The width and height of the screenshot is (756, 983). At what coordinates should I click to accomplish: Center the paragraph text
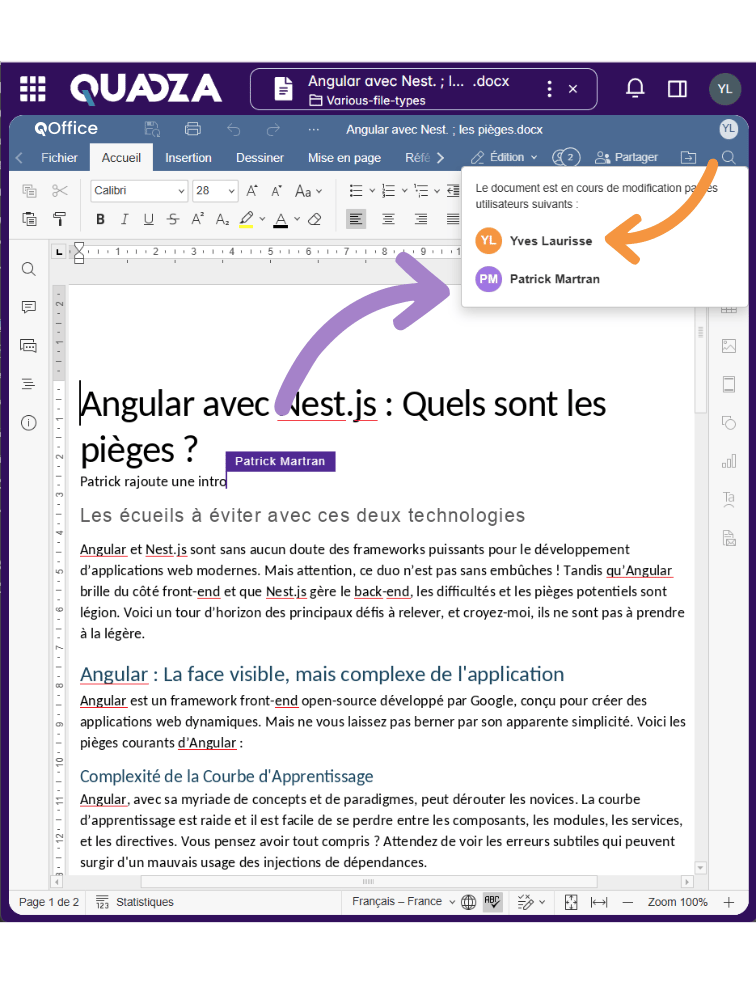(389, 219)
